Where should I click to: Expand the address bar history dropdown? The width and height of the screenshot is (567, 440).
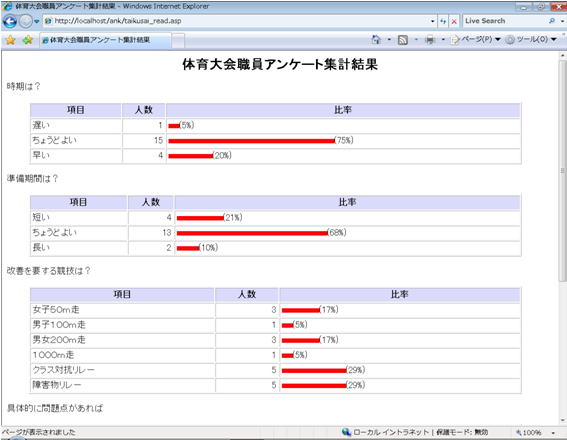432,21
